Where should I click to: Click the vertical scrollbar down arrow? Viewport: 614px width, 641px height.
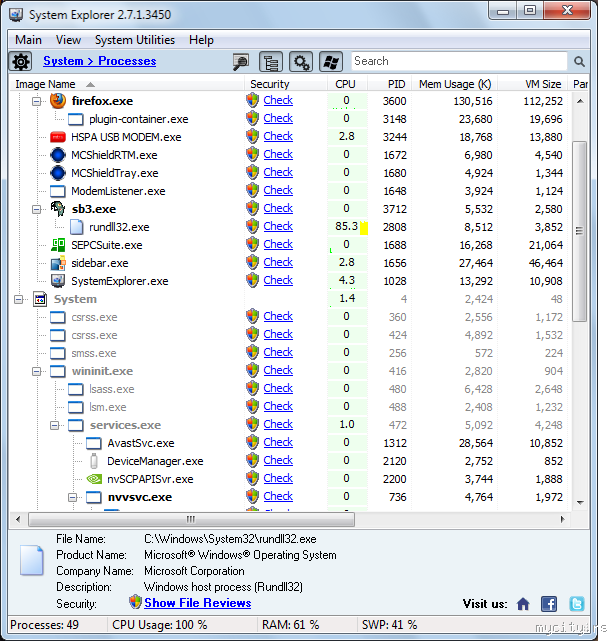click(580, 502)
